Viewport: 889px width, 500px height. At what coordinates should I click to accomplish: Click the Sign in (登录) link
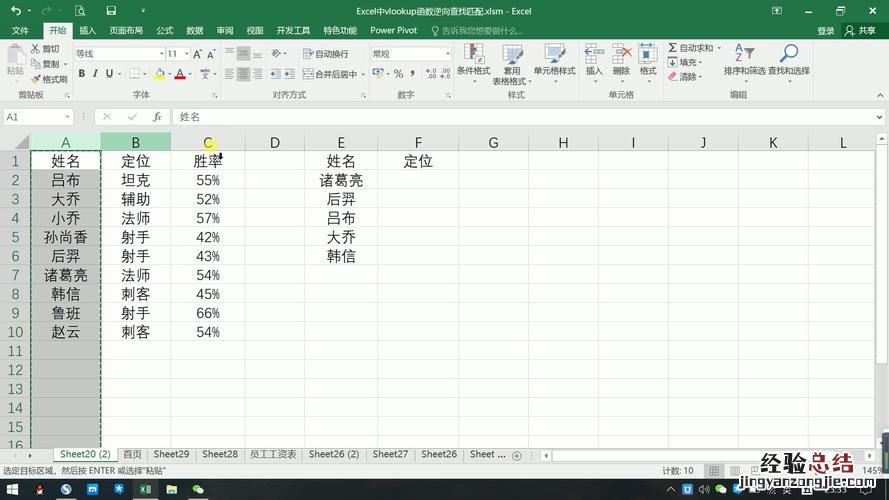coord(825,31)
